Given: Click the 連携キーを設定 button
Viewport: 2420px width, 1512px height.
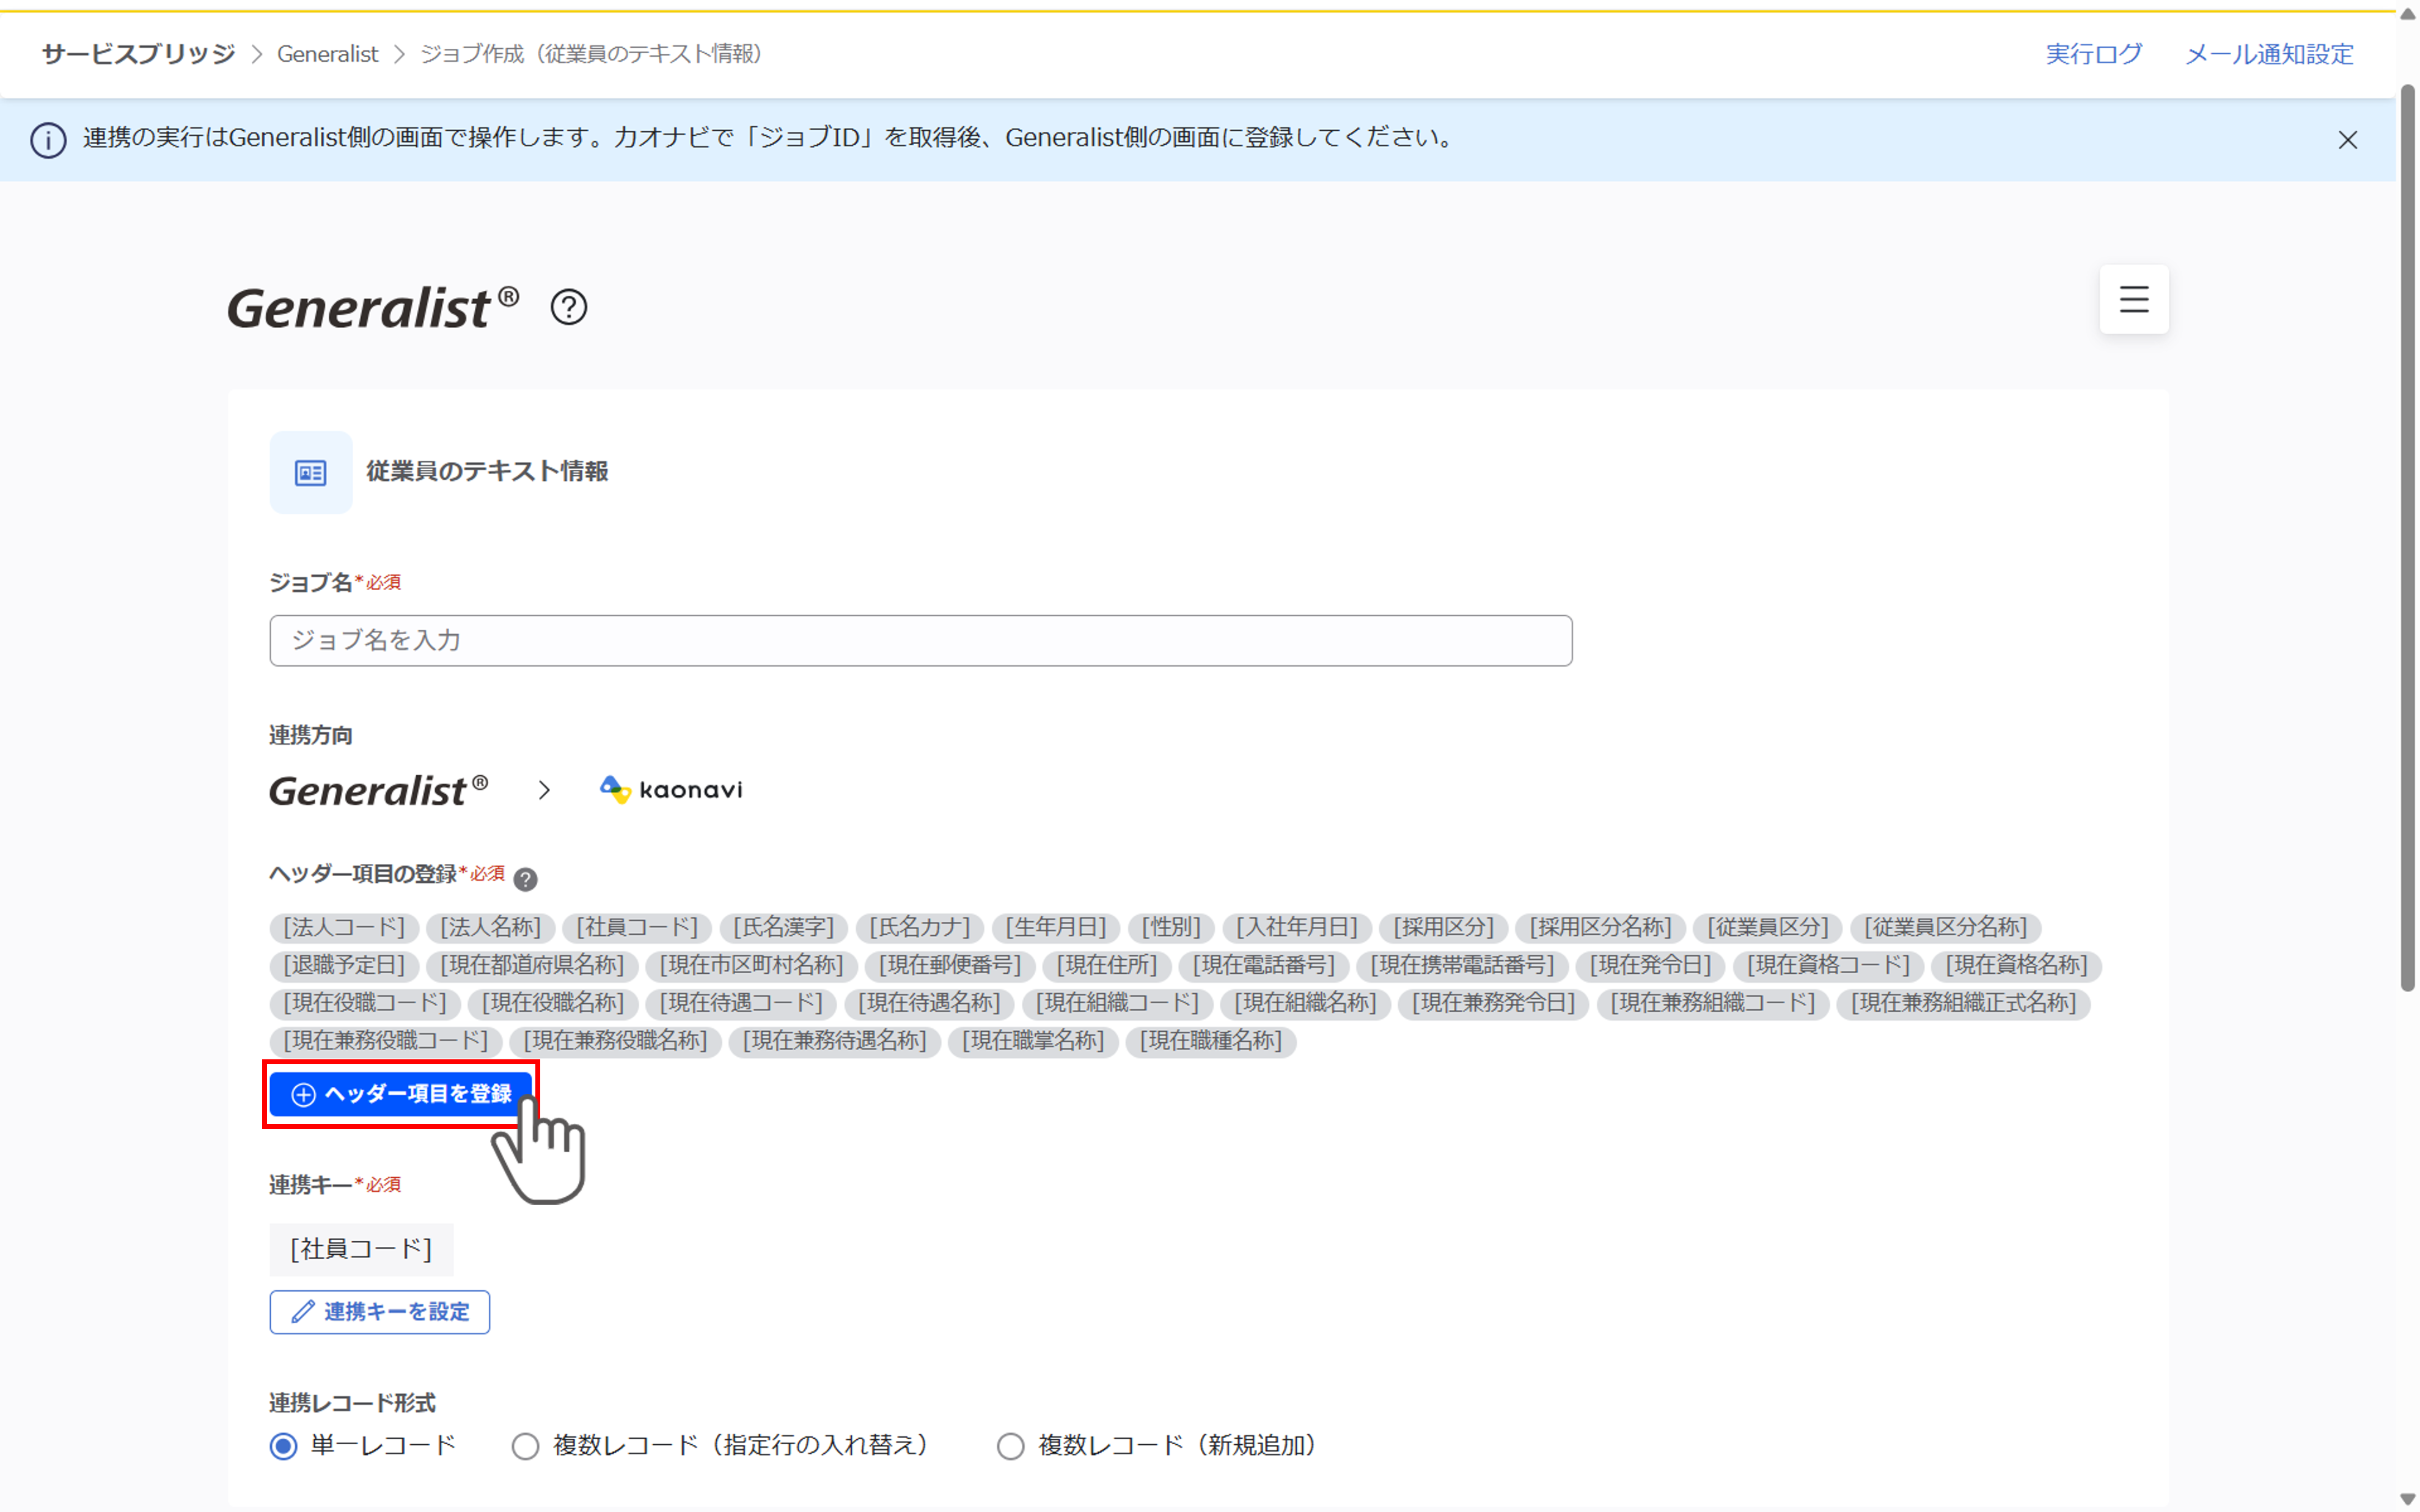Looking at the screenshot, I should (379, 1312).
